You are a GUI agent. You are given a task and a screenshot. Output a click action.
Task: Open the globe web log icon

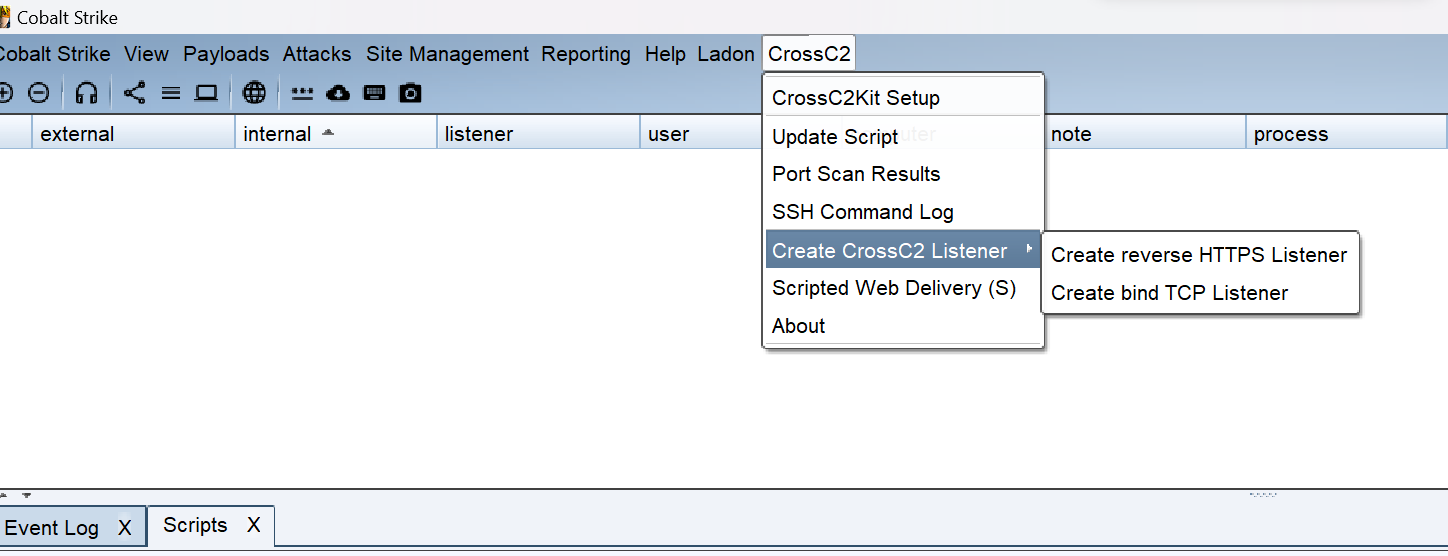tap(255, 93)
